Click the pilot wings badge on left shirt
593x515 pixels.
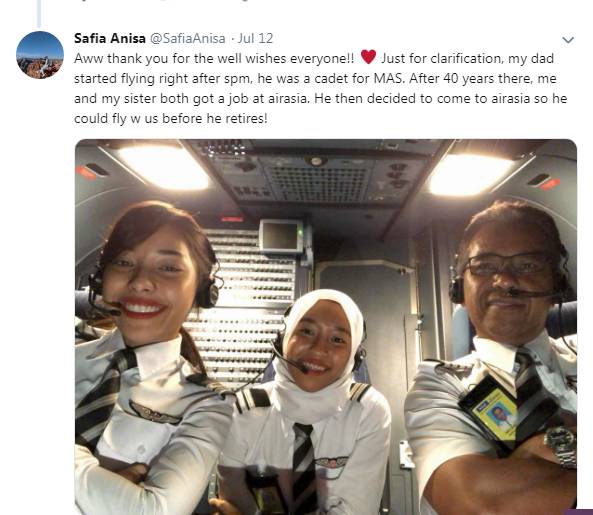point(154,413)
